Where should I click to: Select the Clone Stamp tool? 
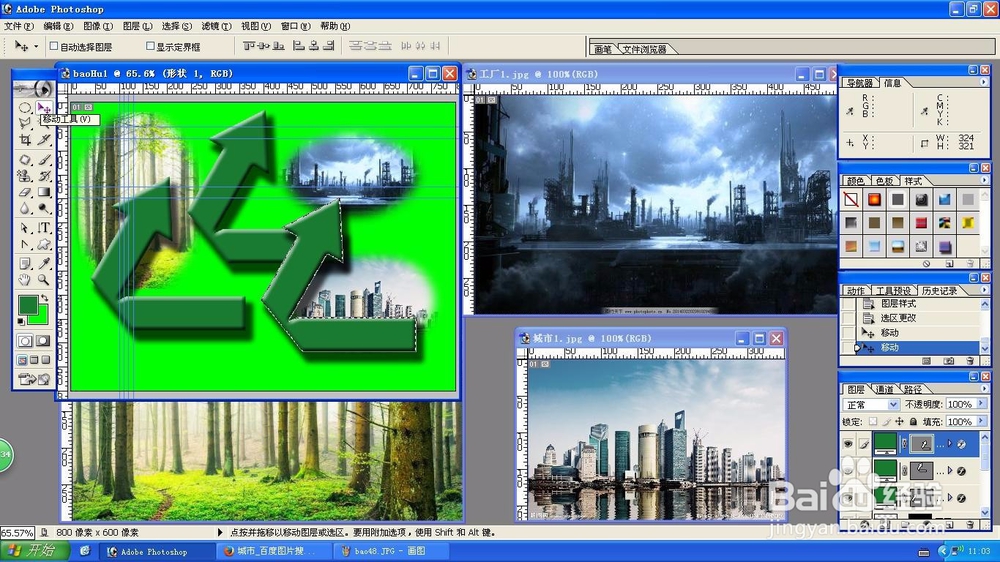[x=25, y=175]
